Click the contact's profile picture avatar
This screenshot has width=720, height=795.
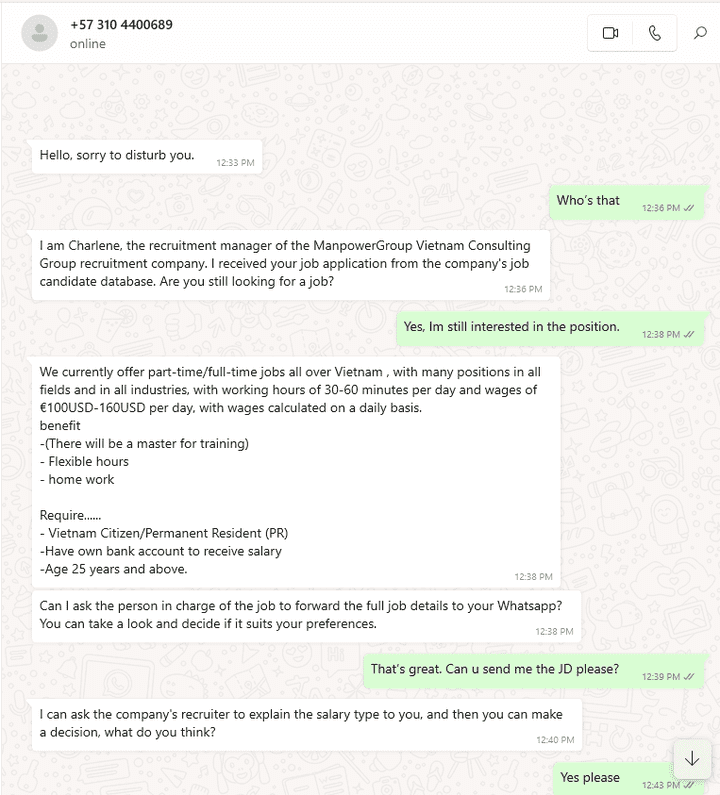click(39, 33)
